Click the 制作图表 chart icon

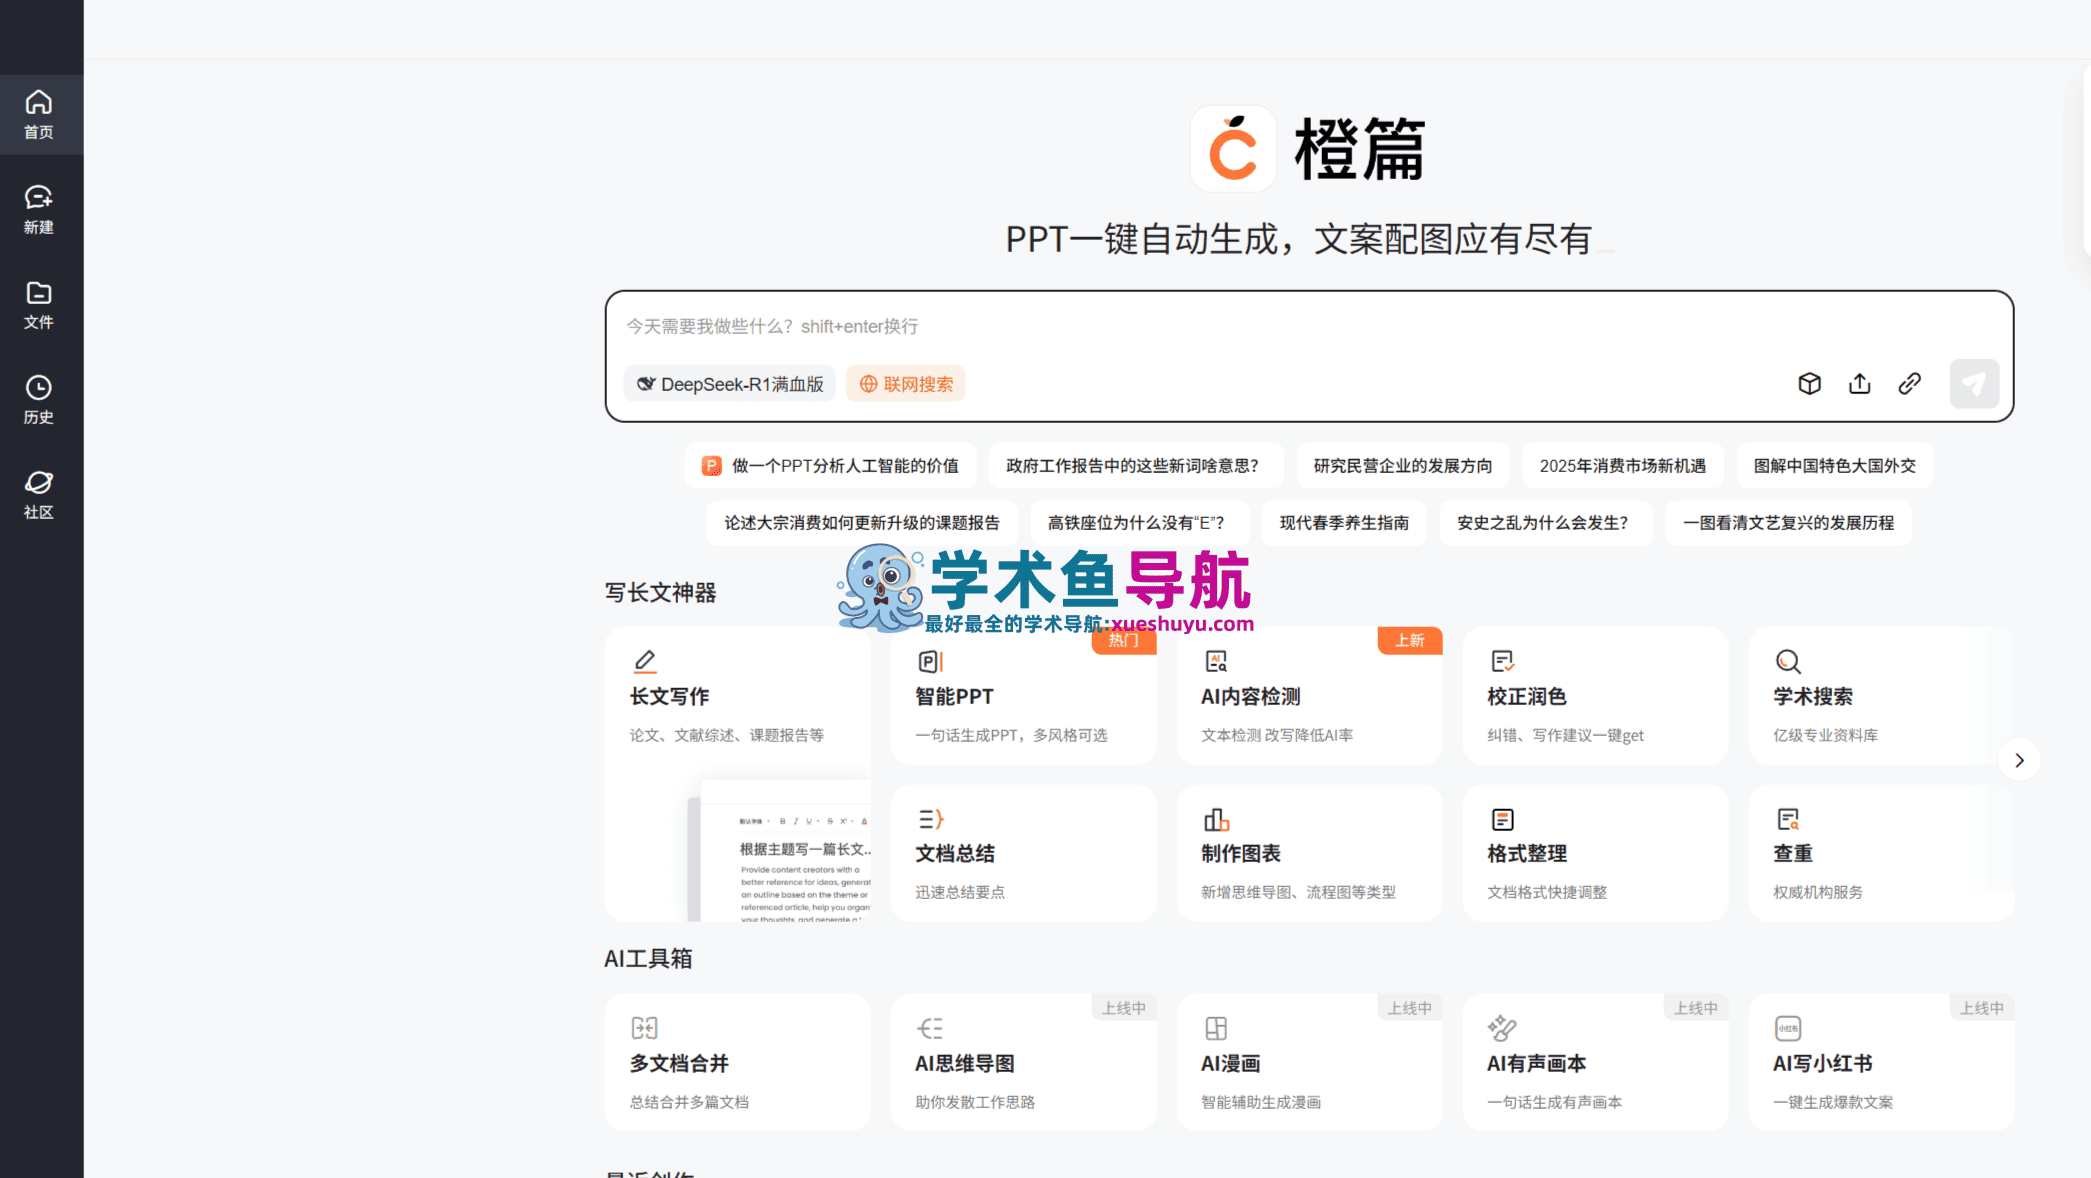1216,819
